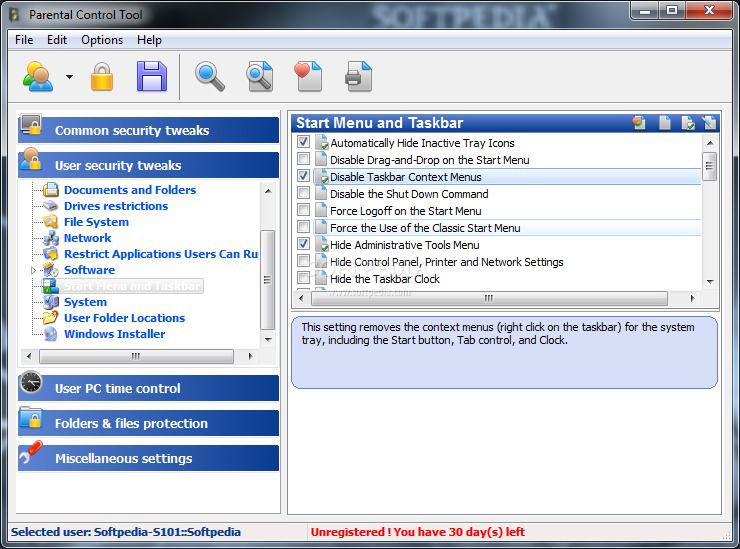Select User Folder Locations in the tree
Screen dimensions: 740x549
click(125, 318)
